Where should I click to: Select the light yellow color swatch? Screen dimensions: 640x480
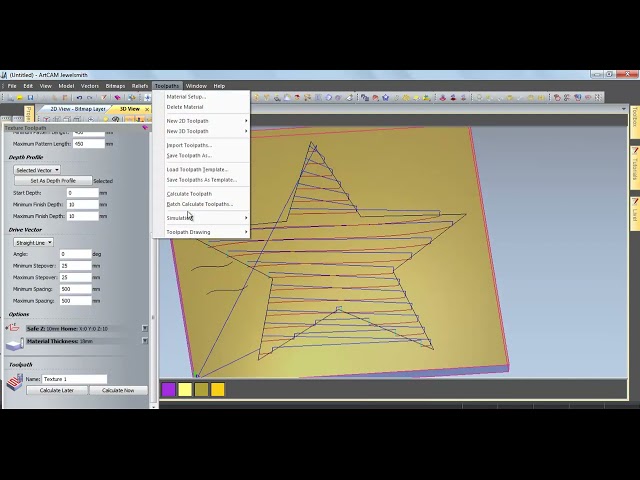click(185, 389)
